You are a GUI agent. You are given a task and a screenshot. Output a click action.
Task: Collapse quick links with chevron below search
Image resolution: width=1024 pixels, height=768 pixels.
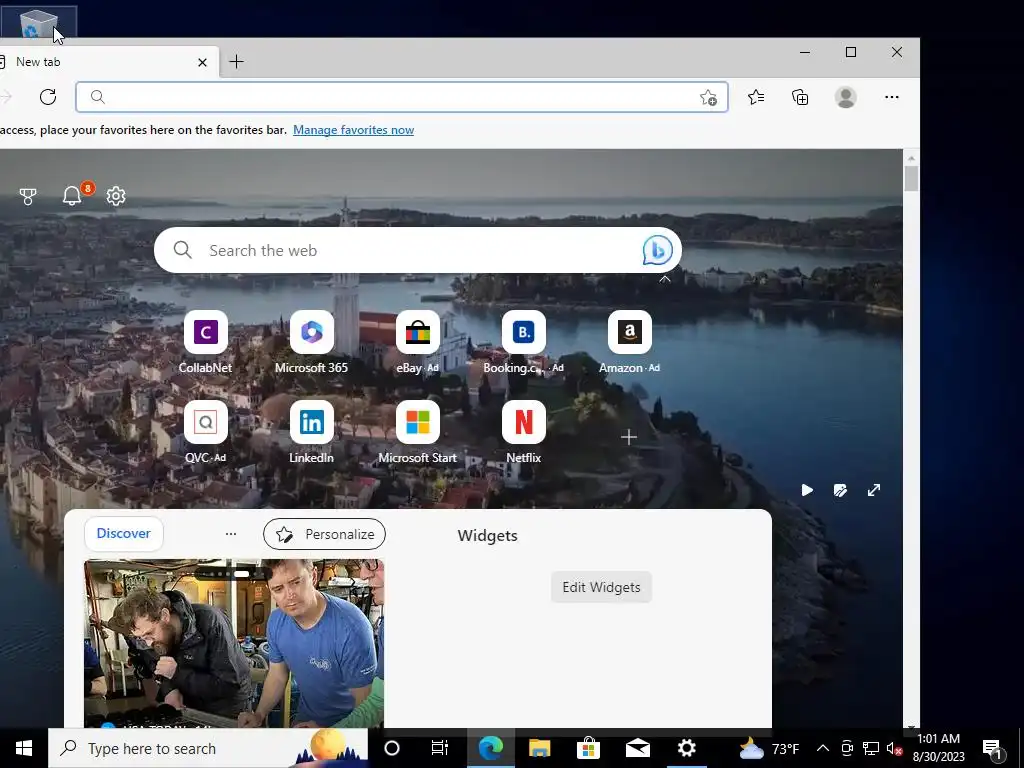[x=664, y=280]
